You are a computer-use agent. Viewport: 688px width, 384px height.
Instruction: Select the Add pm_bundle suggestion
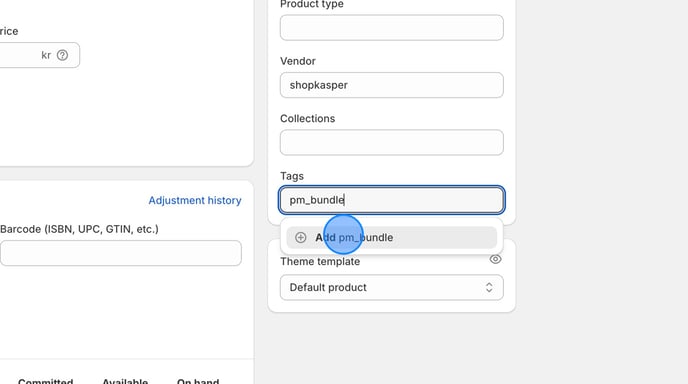coord(391,237)
